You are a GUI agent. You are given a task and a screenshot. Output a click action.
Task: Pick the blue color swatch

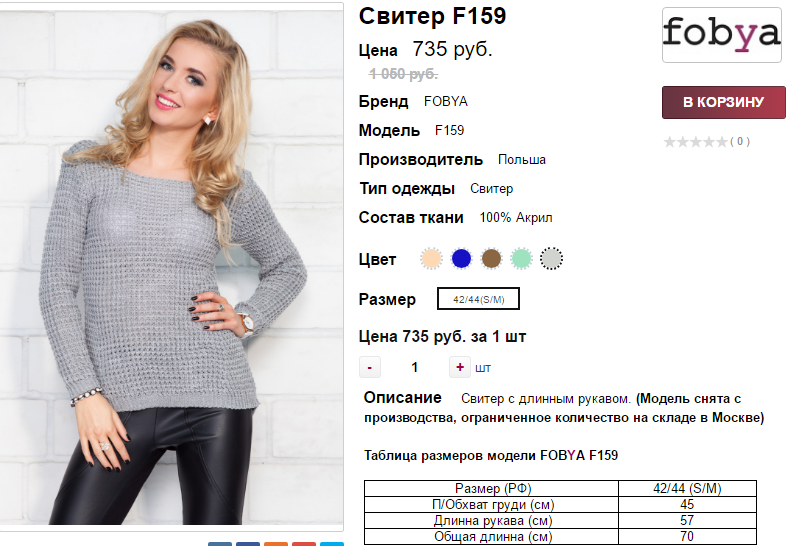click(461, 258)
